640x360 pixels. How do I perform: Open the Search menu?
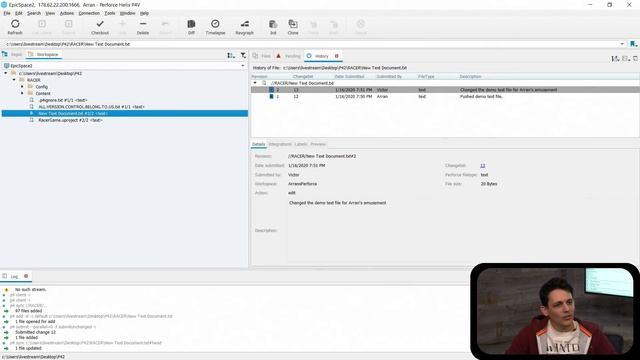(x=34, y=13)
